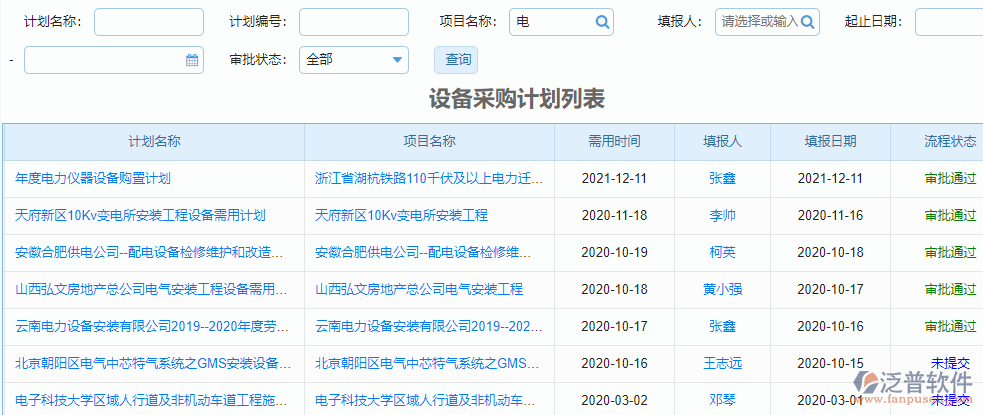Click 填报人 柯英

pos(722,253)
